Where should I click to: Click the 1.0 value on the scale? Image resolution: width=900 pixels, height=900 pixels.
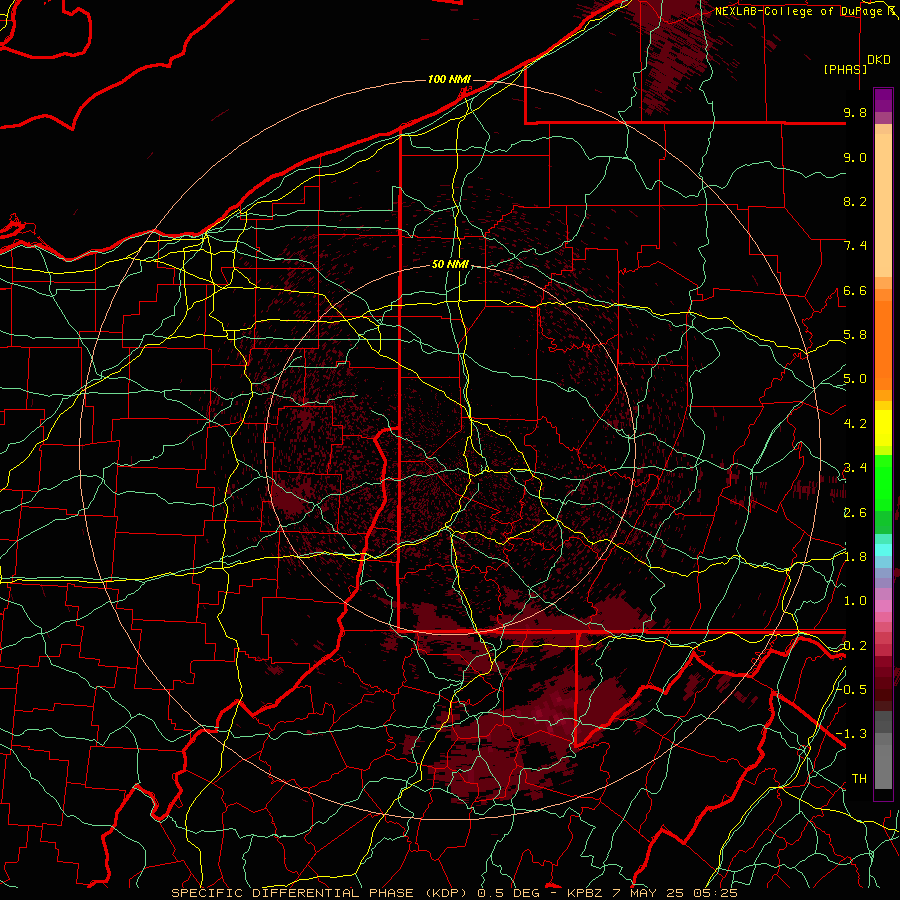tap(855, 601)
